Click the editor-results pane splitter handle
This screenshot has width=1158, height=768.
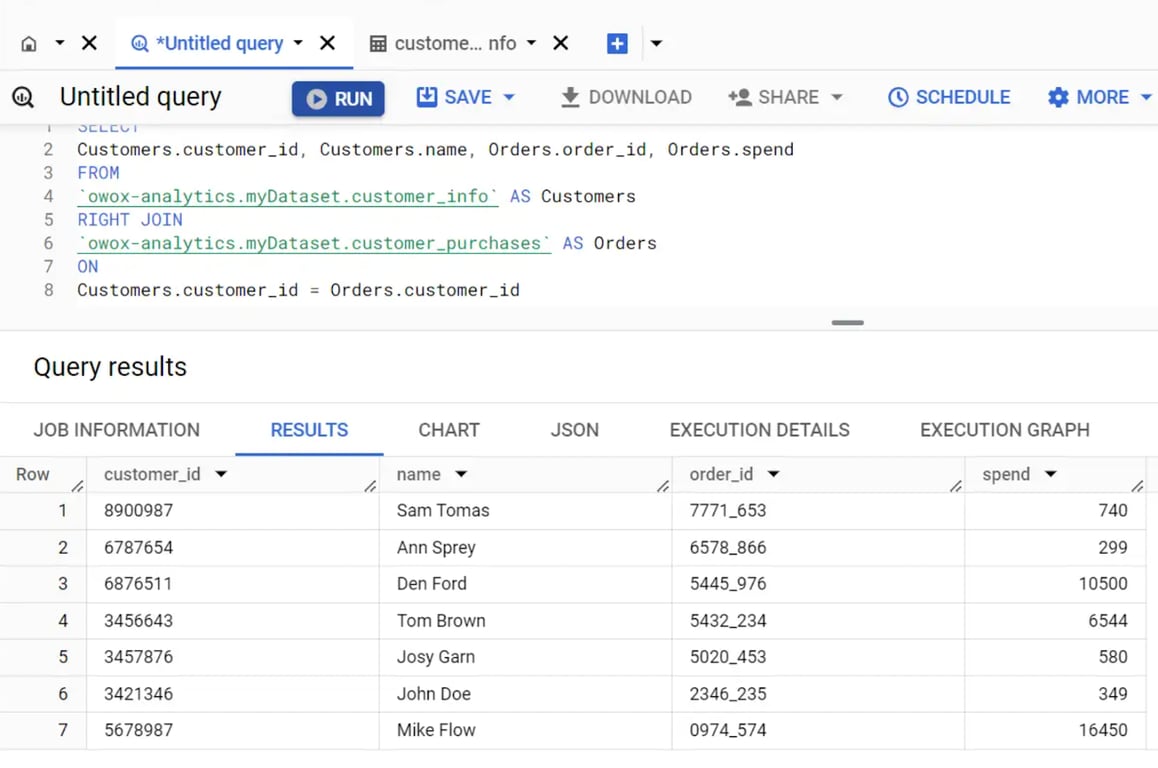[847, 323]
